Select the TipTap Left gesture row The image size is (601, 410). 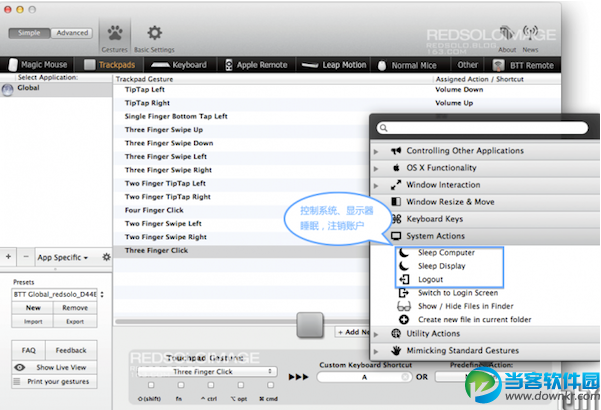coord(337,90)
